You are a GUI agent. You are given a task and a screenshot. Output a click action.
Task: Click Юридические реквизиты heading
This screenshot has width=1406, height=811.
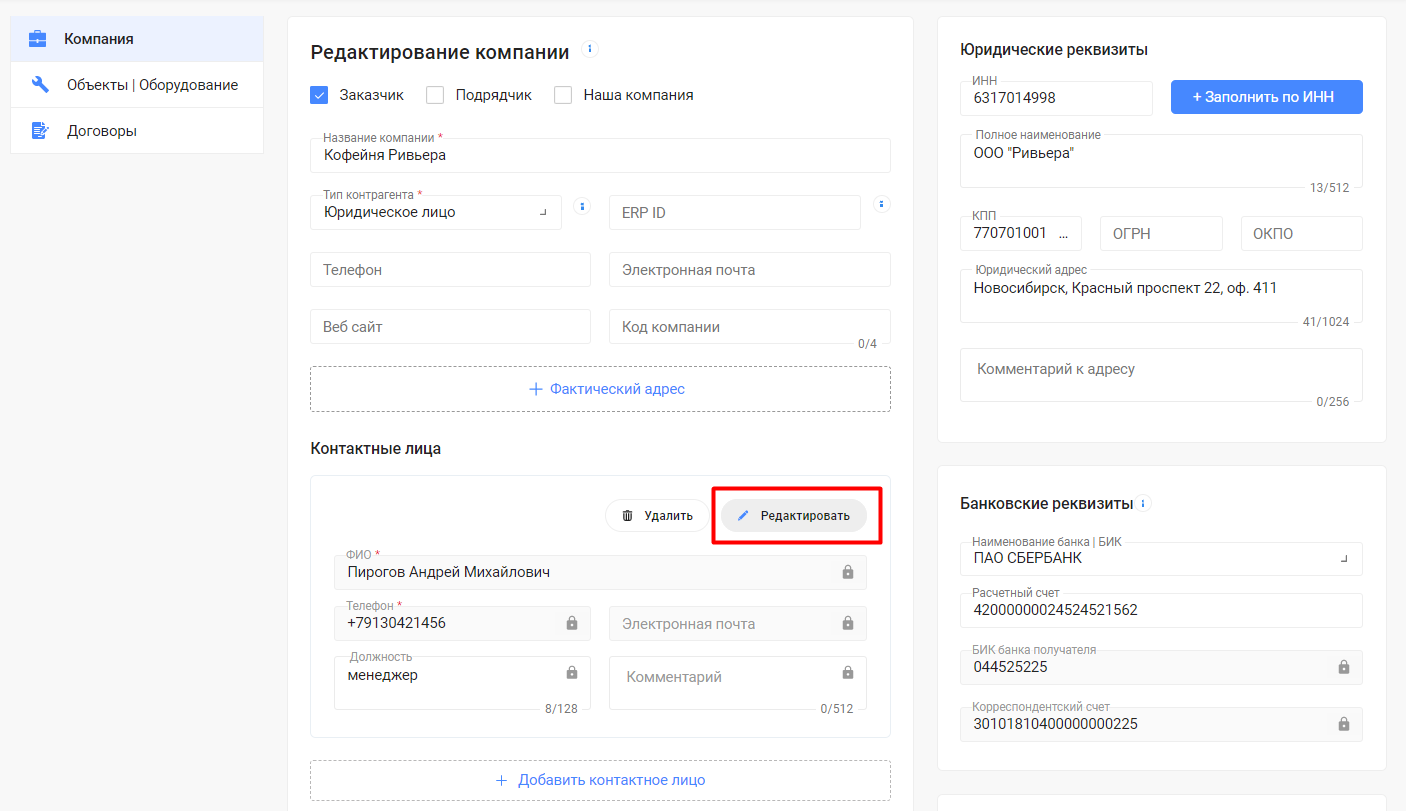pos(1054,49)
